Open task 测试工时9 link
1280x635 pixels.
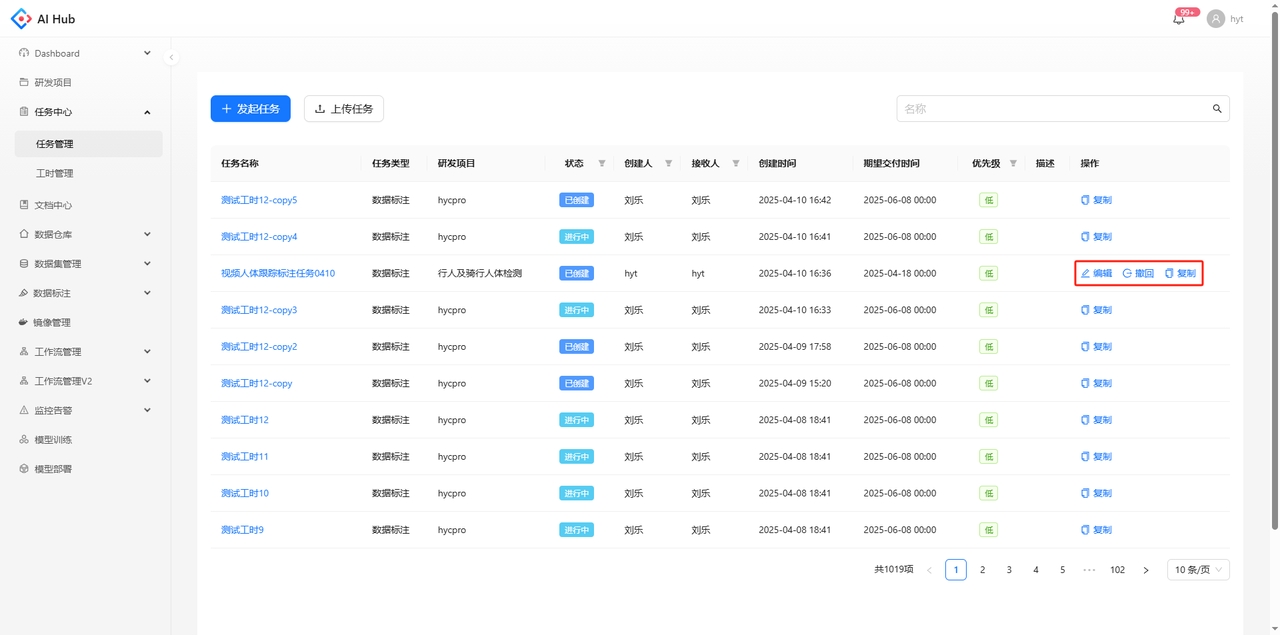(x=242, y=530)
